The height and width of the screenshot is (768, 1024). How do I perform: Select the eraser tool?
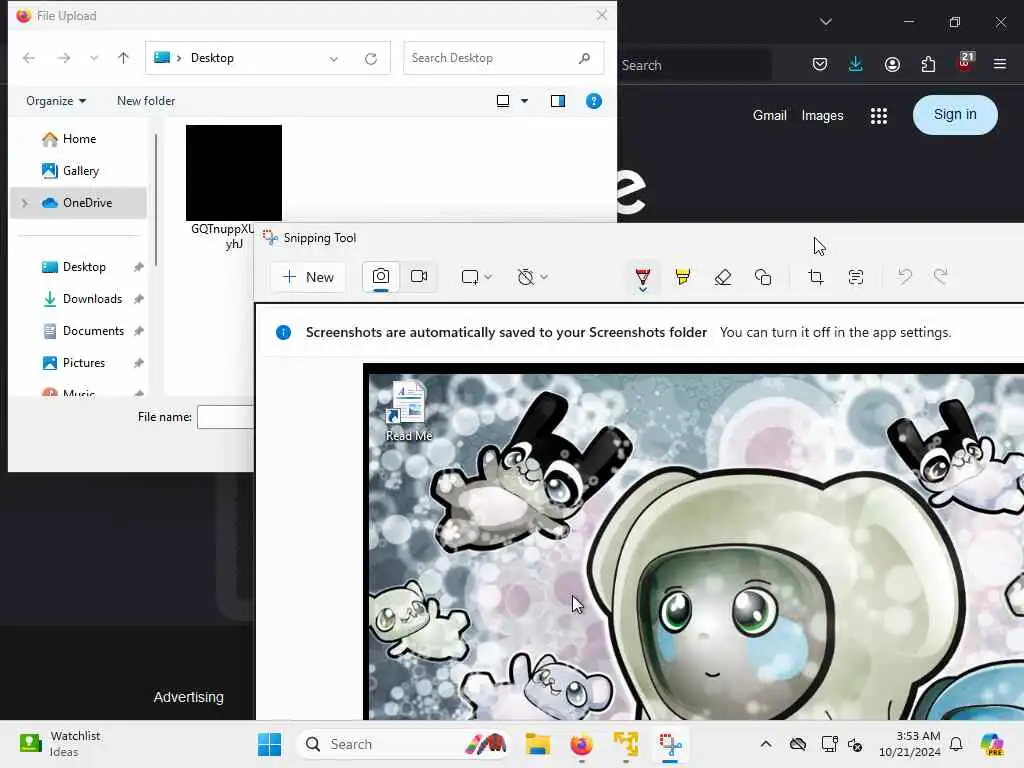pyautogui.click(x=723, y=277)
